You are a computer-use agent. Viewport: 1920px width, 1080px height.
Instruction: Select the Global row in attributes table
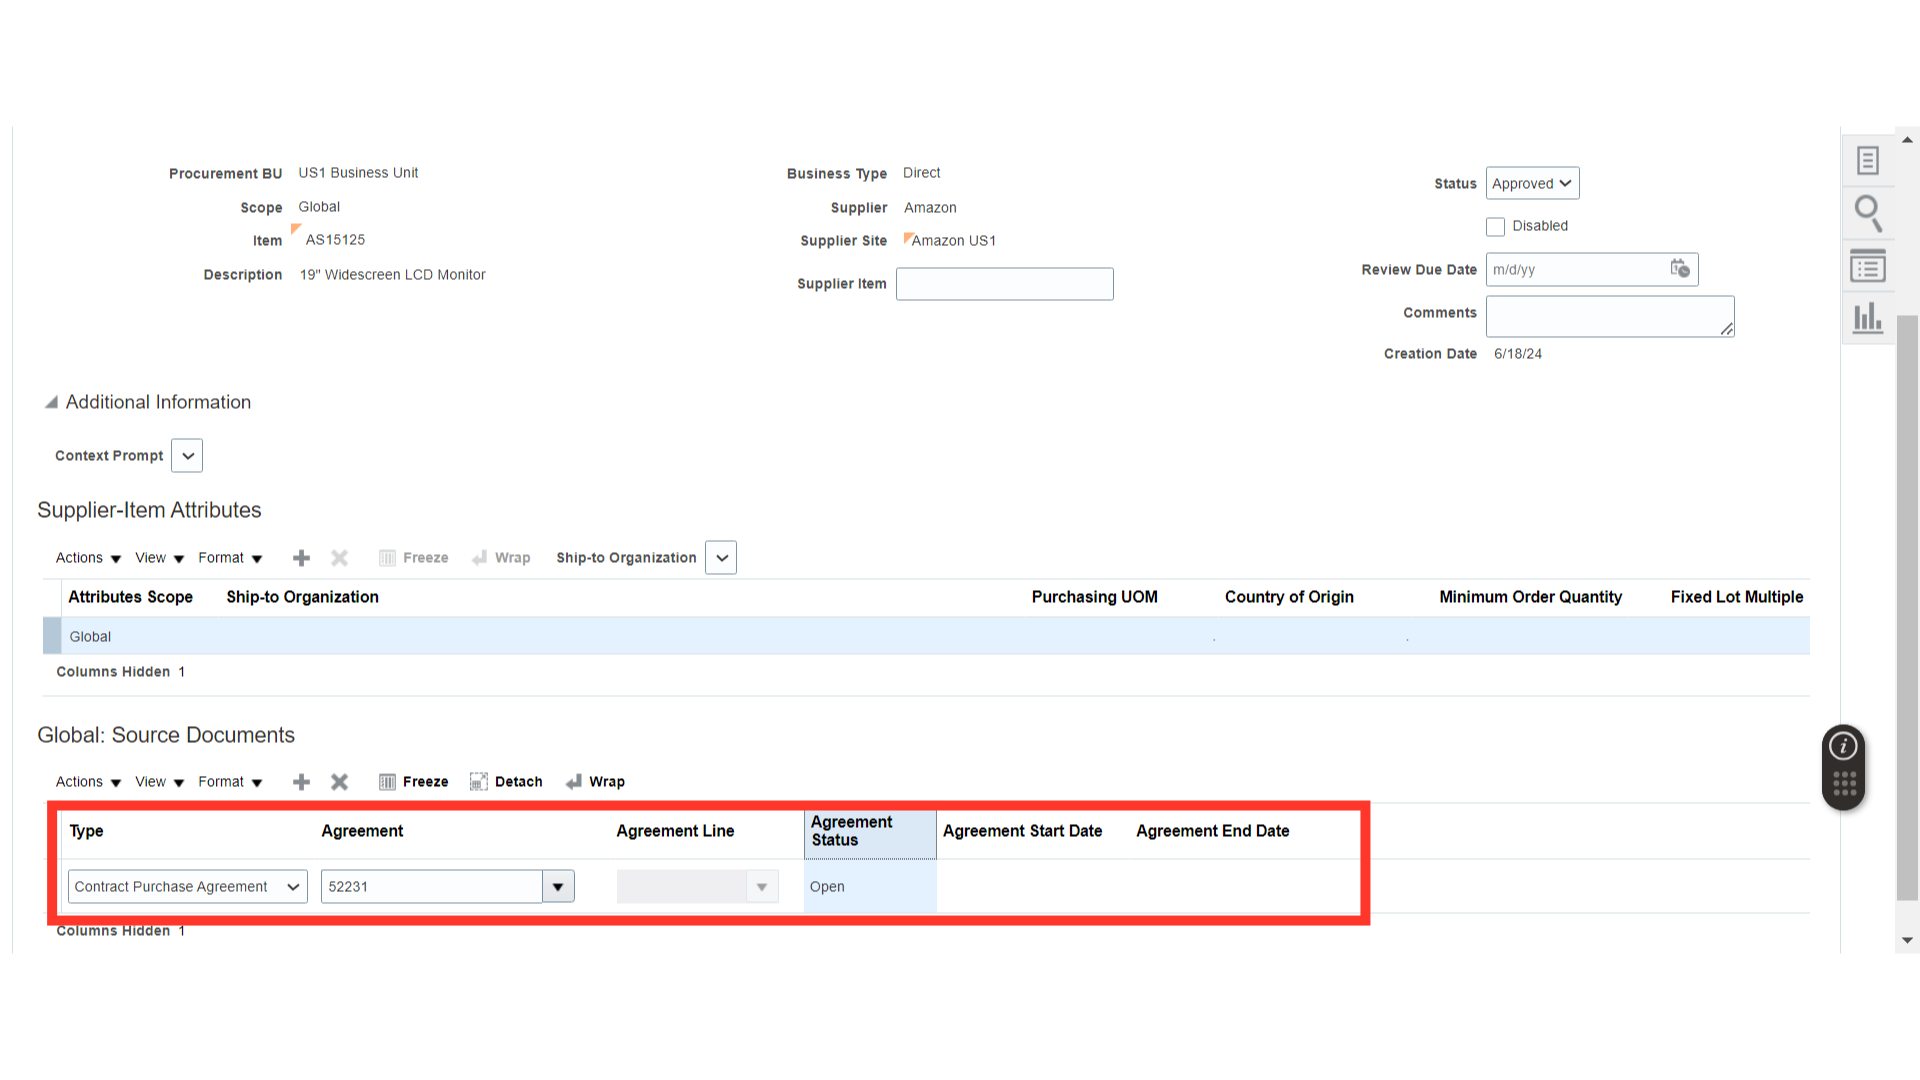click(926, 636)
